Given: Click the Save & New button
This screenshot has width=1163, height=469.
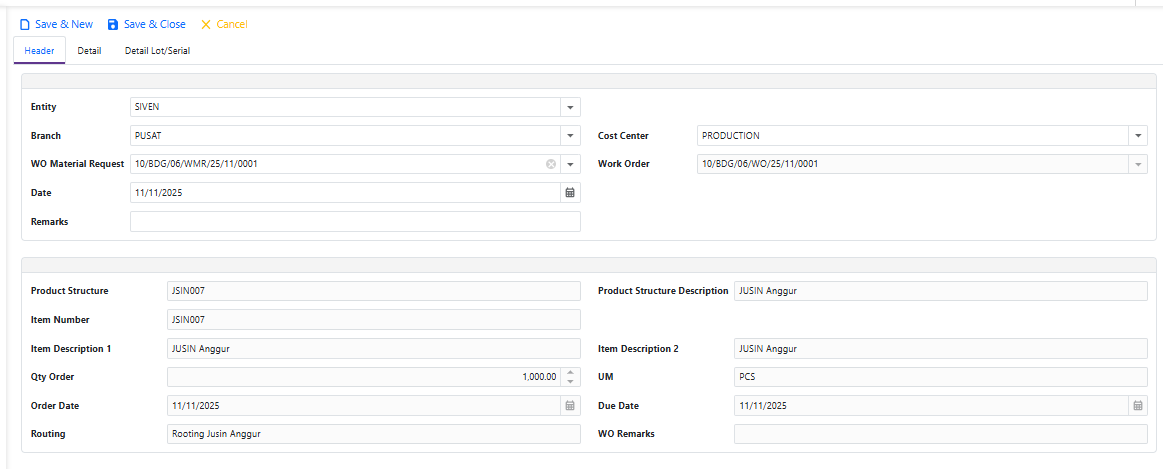Looking at the screenshot, I should (56, 24).
